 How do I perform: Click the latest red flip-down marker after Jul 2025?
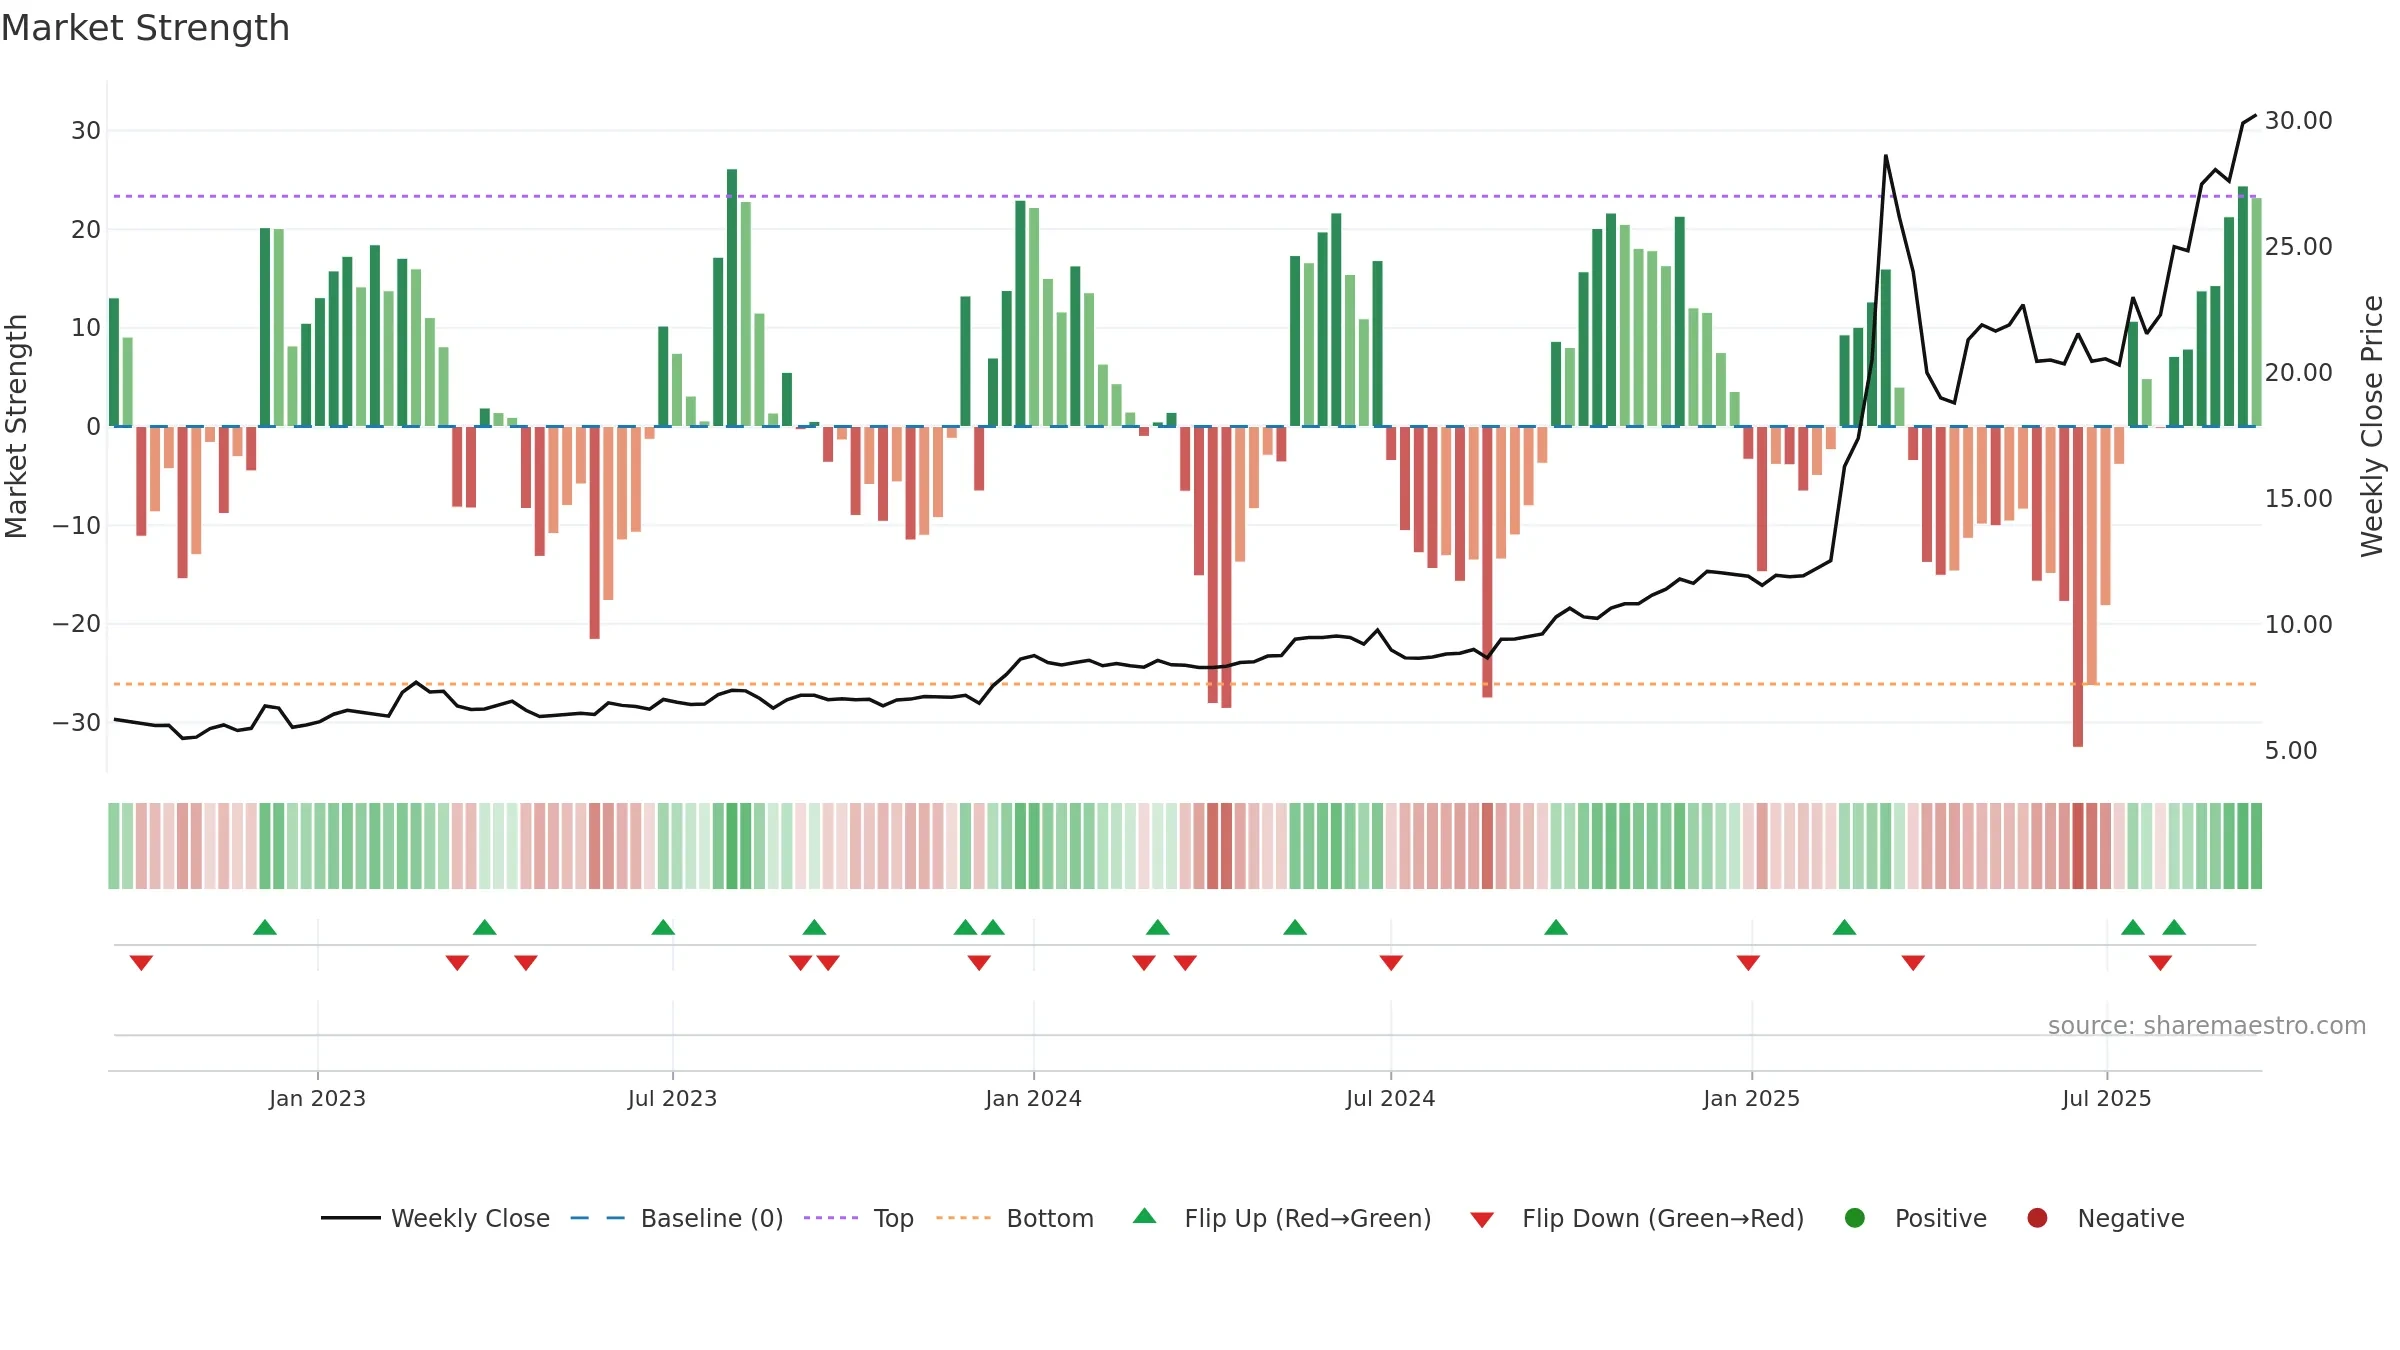point(2160,963)
